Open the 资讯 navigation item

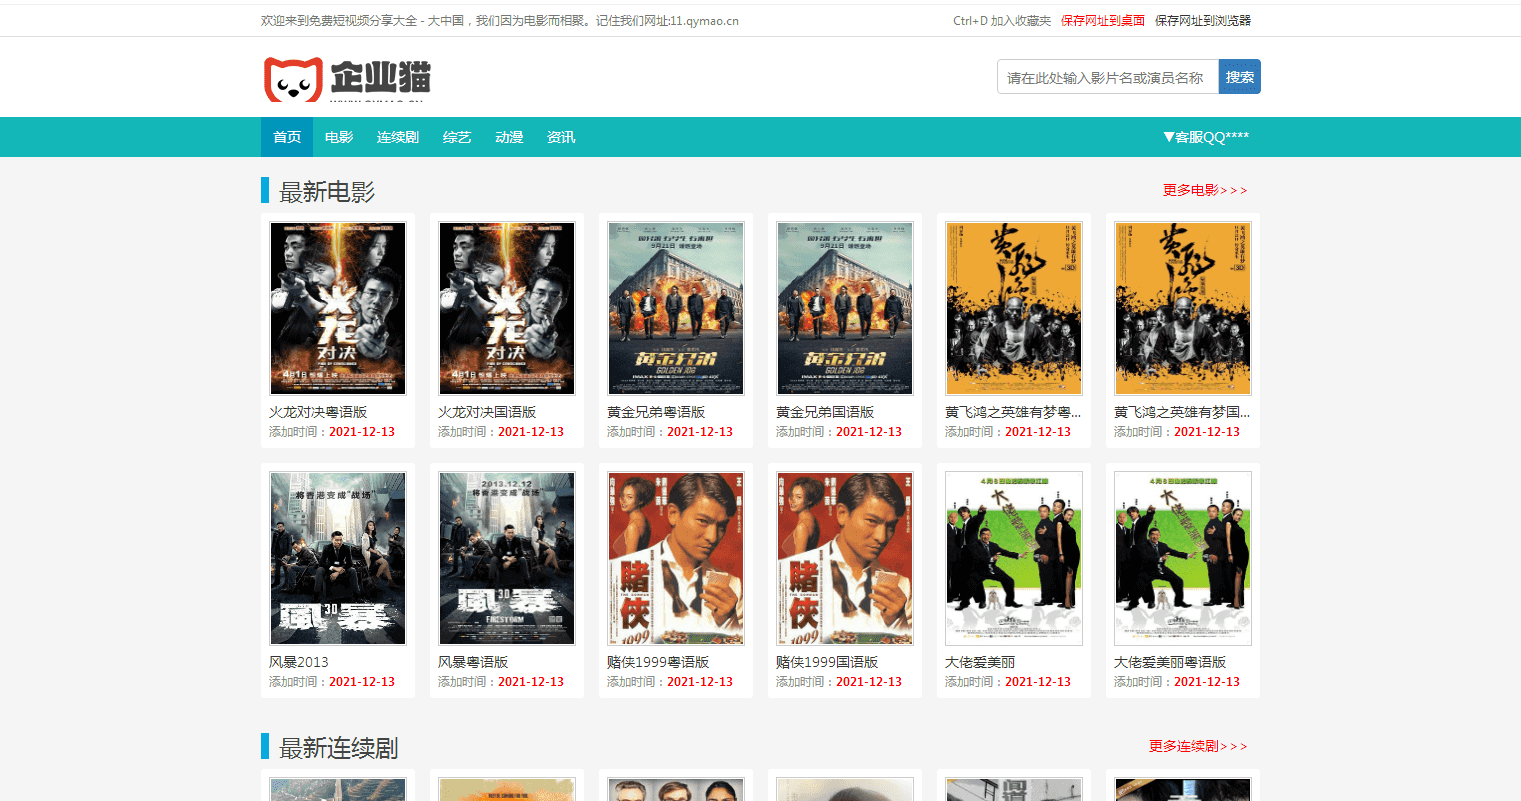pos(561,137)
